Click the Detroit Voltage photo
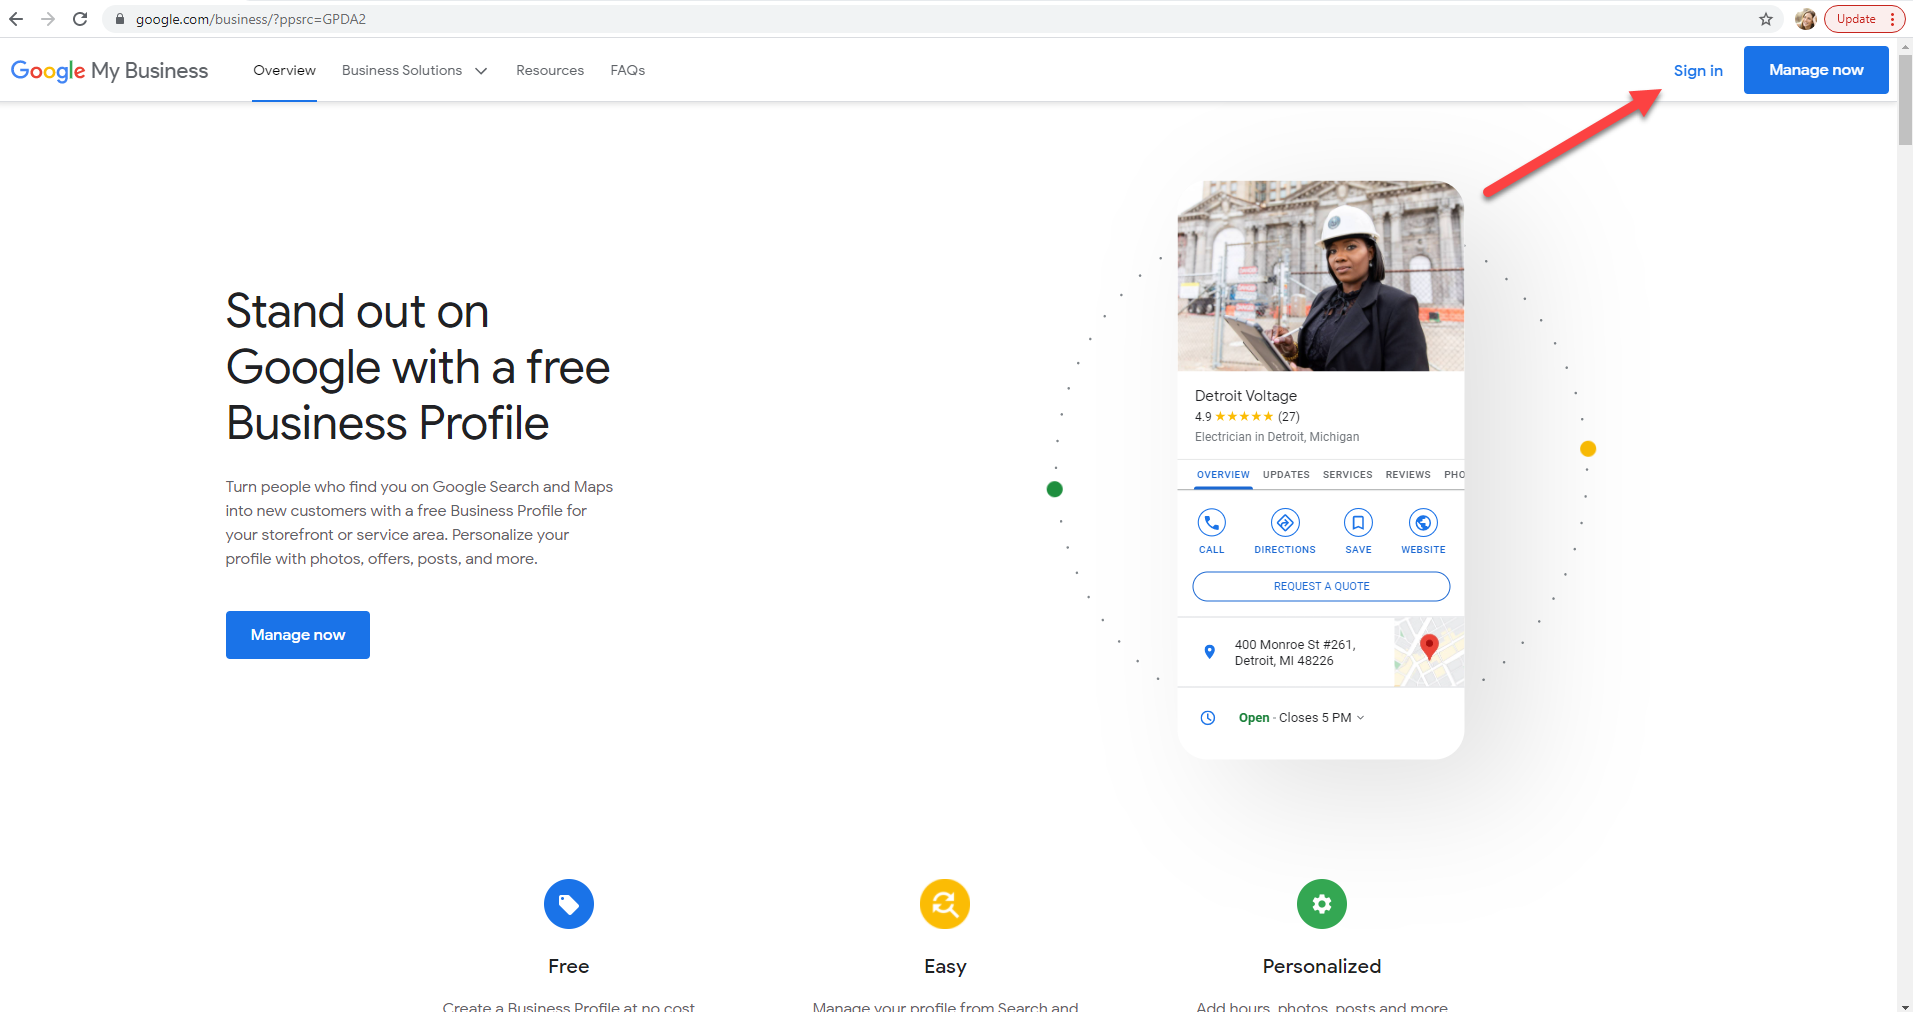This screenshot has height=1012, width=1913. click(1321, 276)
